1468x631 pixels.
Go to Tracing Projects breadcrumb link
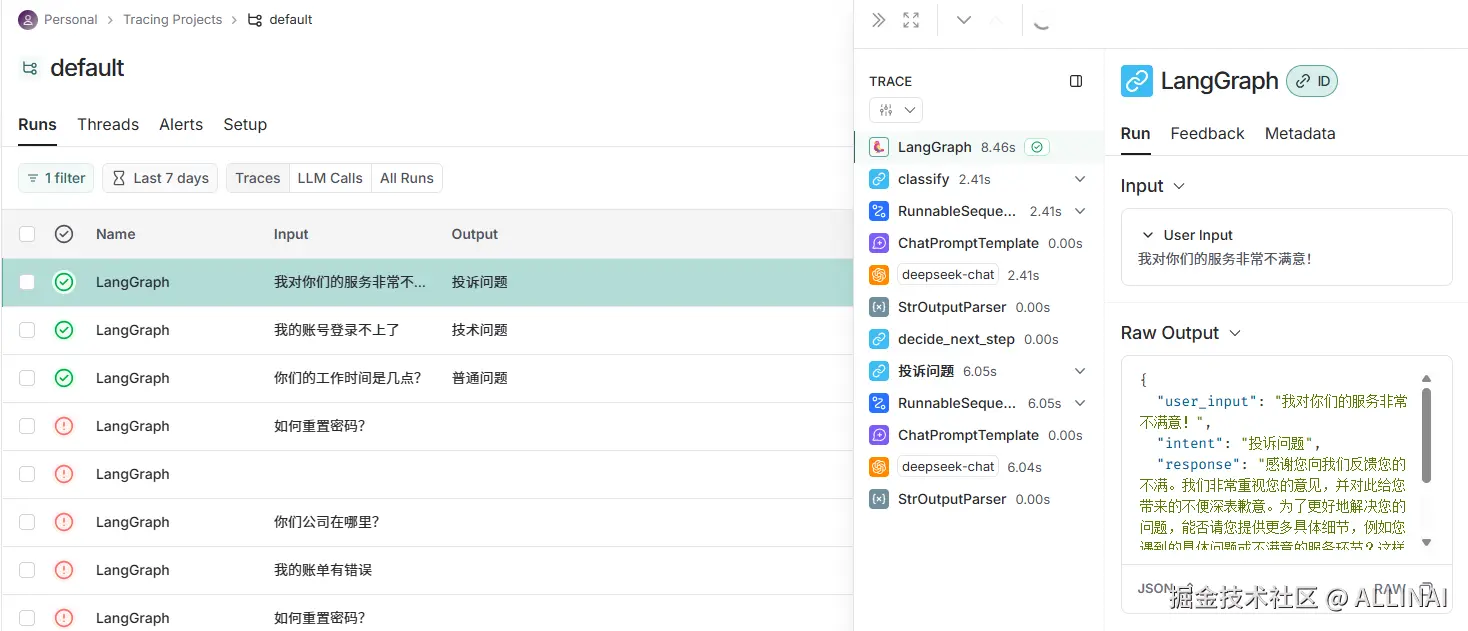pyautogui.click(x=172, y=19)
